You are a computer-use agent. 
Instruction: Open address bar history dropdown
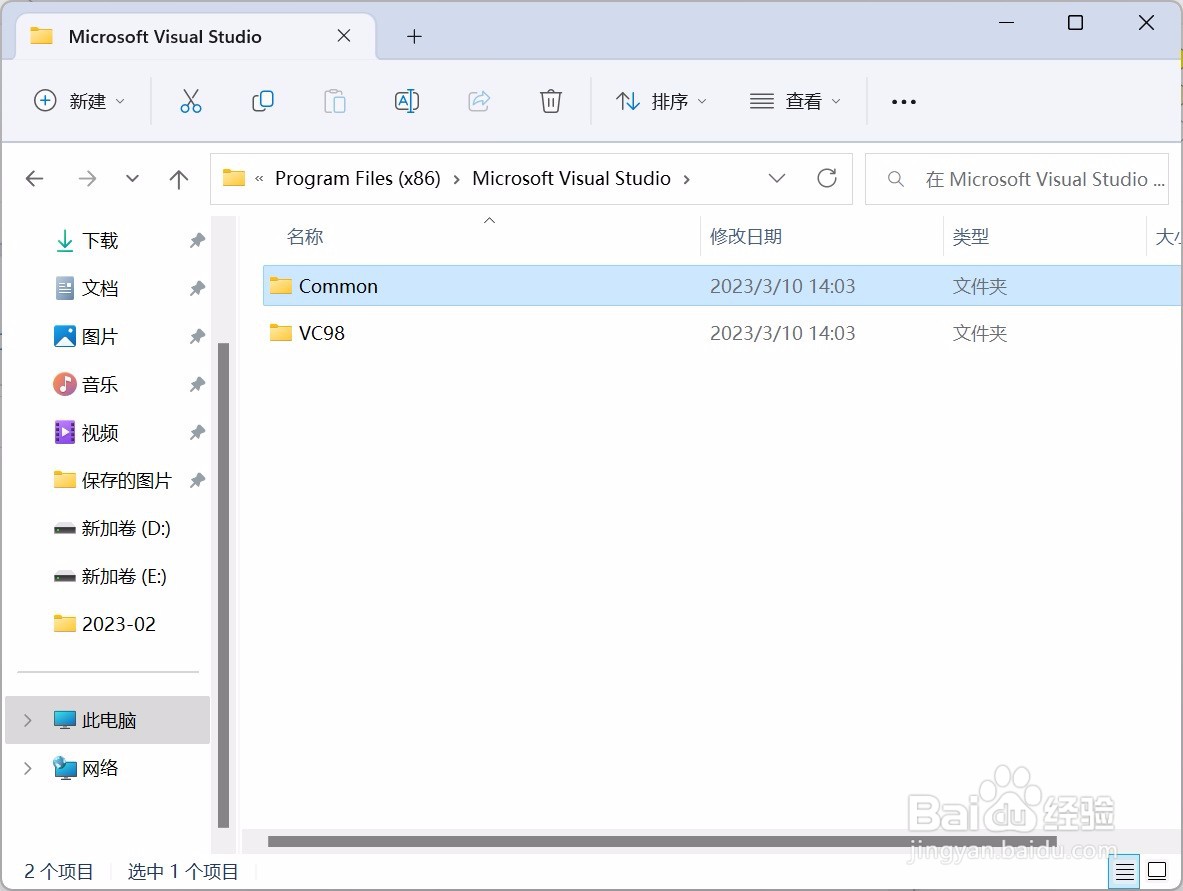point(776,179)
